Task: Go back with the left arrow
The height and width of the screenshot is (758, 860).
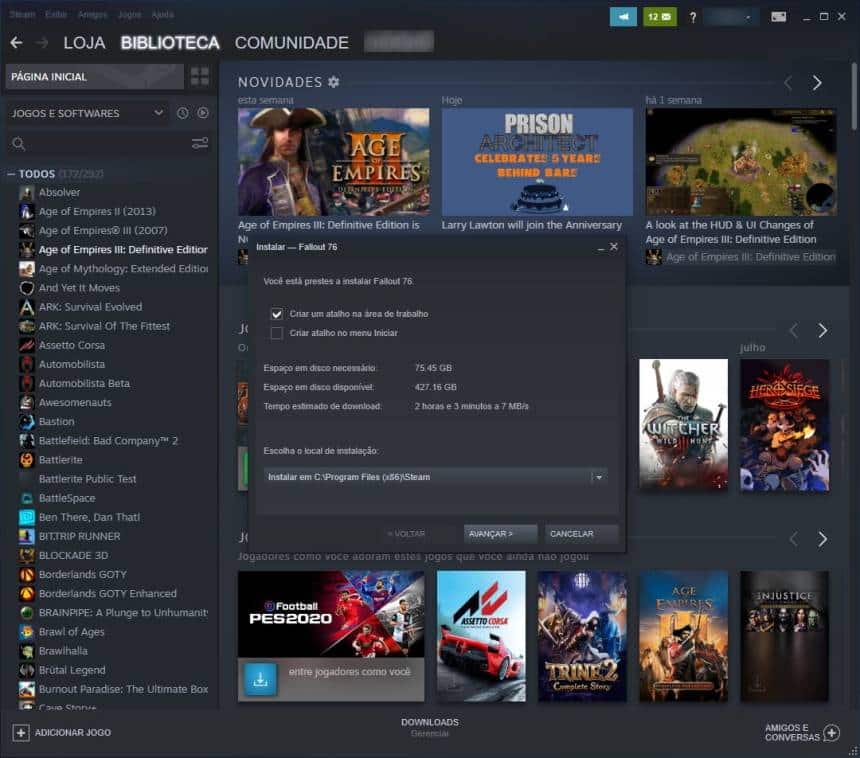Action: pyautogui.click(x=16, y=43)
